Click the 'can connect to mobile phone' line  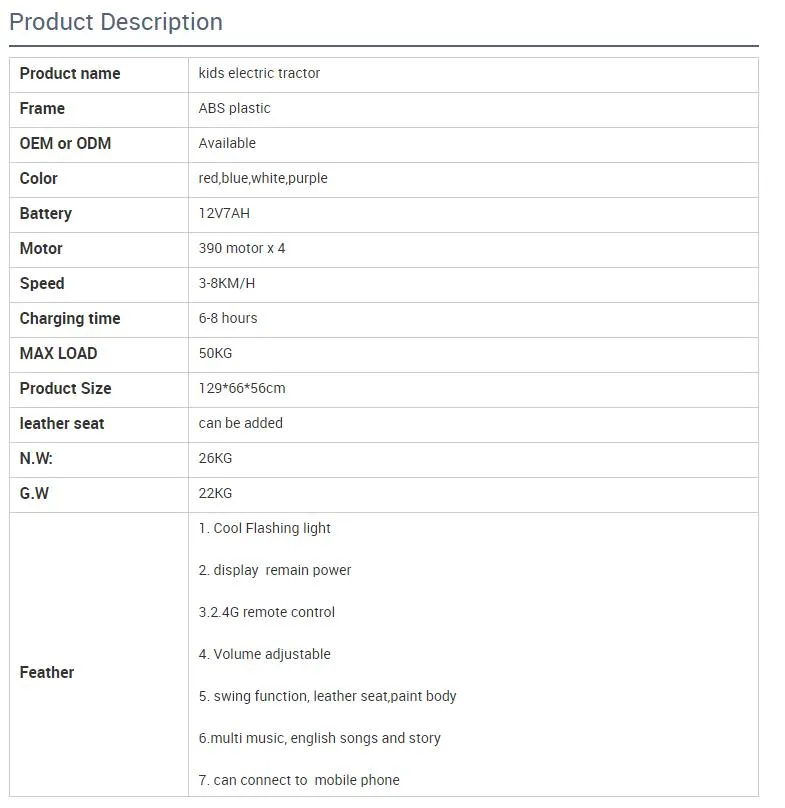pos(299,780)
